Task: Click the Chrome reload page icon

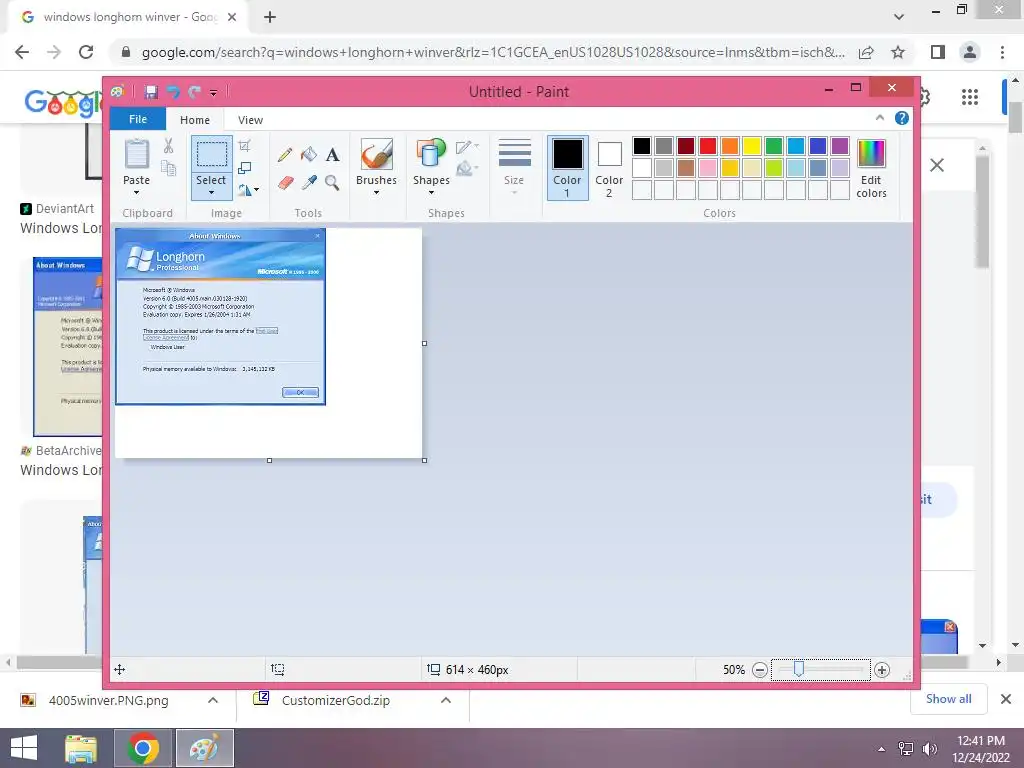Action: coord(86,52)
